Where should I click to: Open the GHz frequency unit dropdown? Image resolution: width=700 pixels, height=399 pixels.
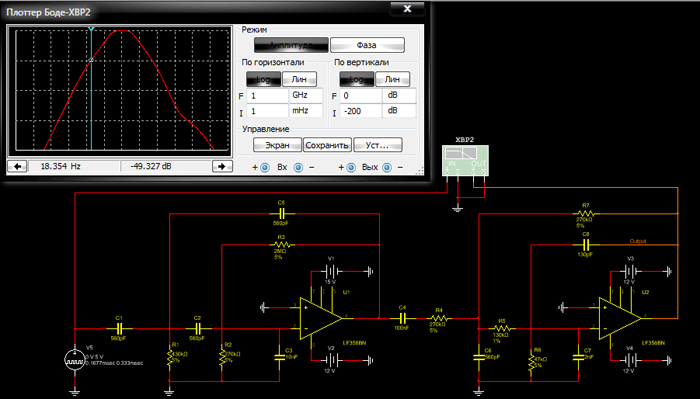pos(306,95)
